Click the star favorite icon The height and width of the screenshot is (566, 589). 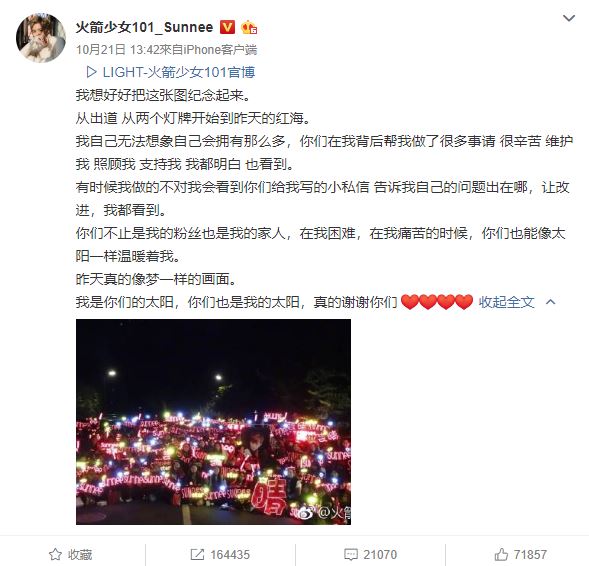click(55, 554)
